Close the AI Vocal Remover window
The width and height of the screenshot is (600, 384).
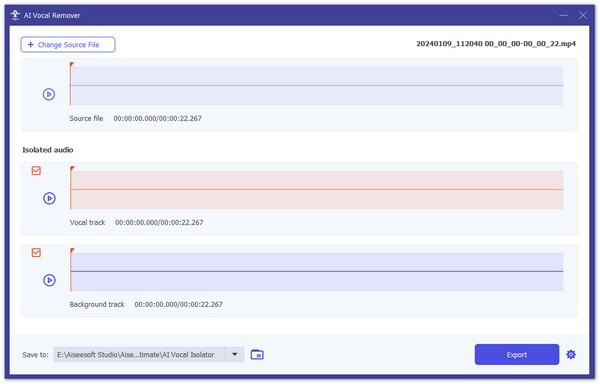pos(583,15)
